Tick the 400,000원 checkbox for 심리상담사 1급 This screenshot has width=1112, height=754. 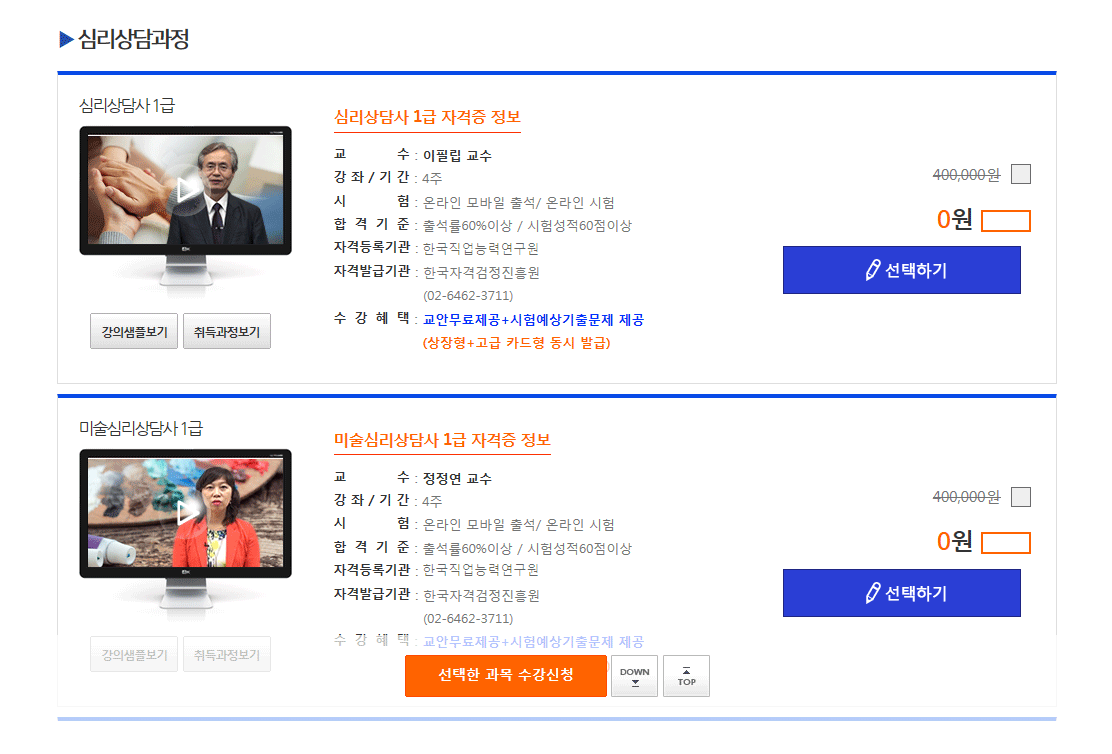pos(1021,174)
